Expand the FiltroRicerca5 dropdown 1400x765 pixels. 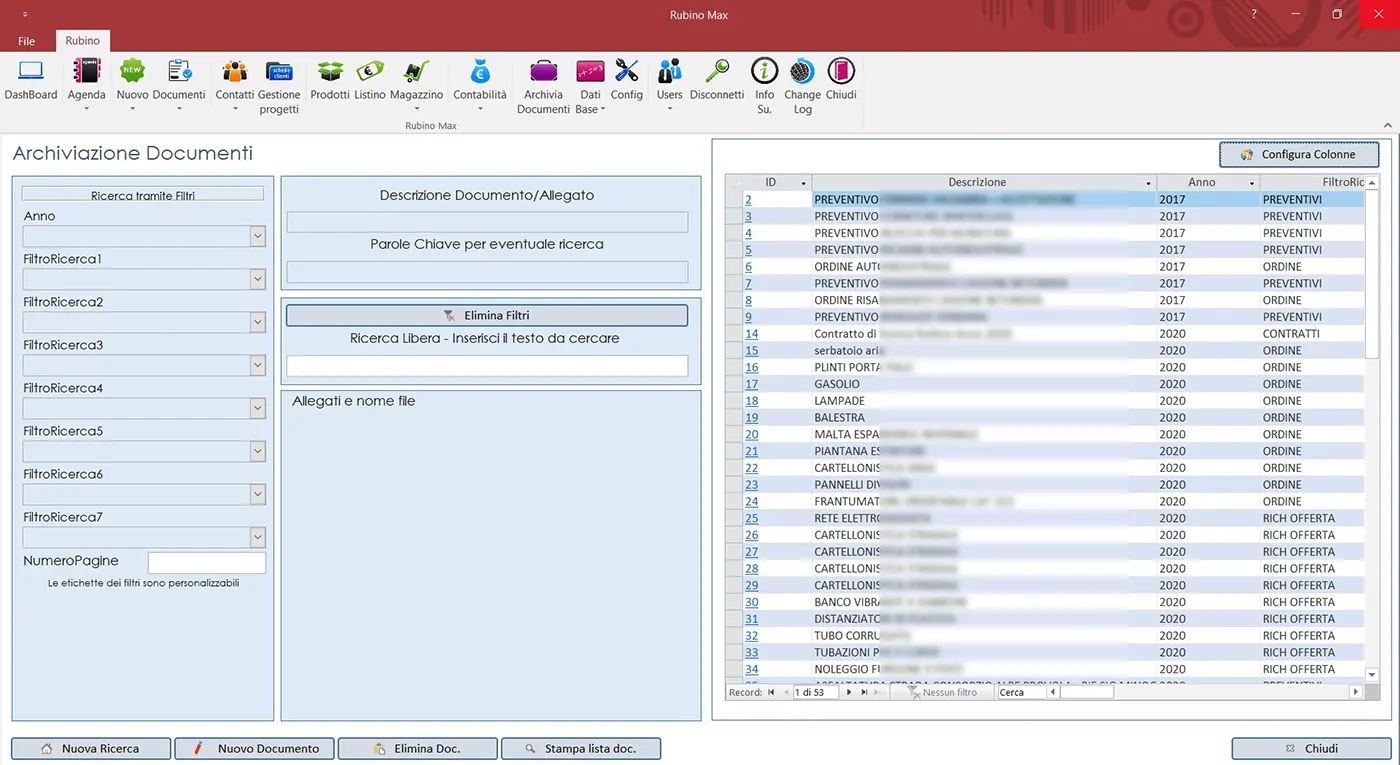[258, 451]
